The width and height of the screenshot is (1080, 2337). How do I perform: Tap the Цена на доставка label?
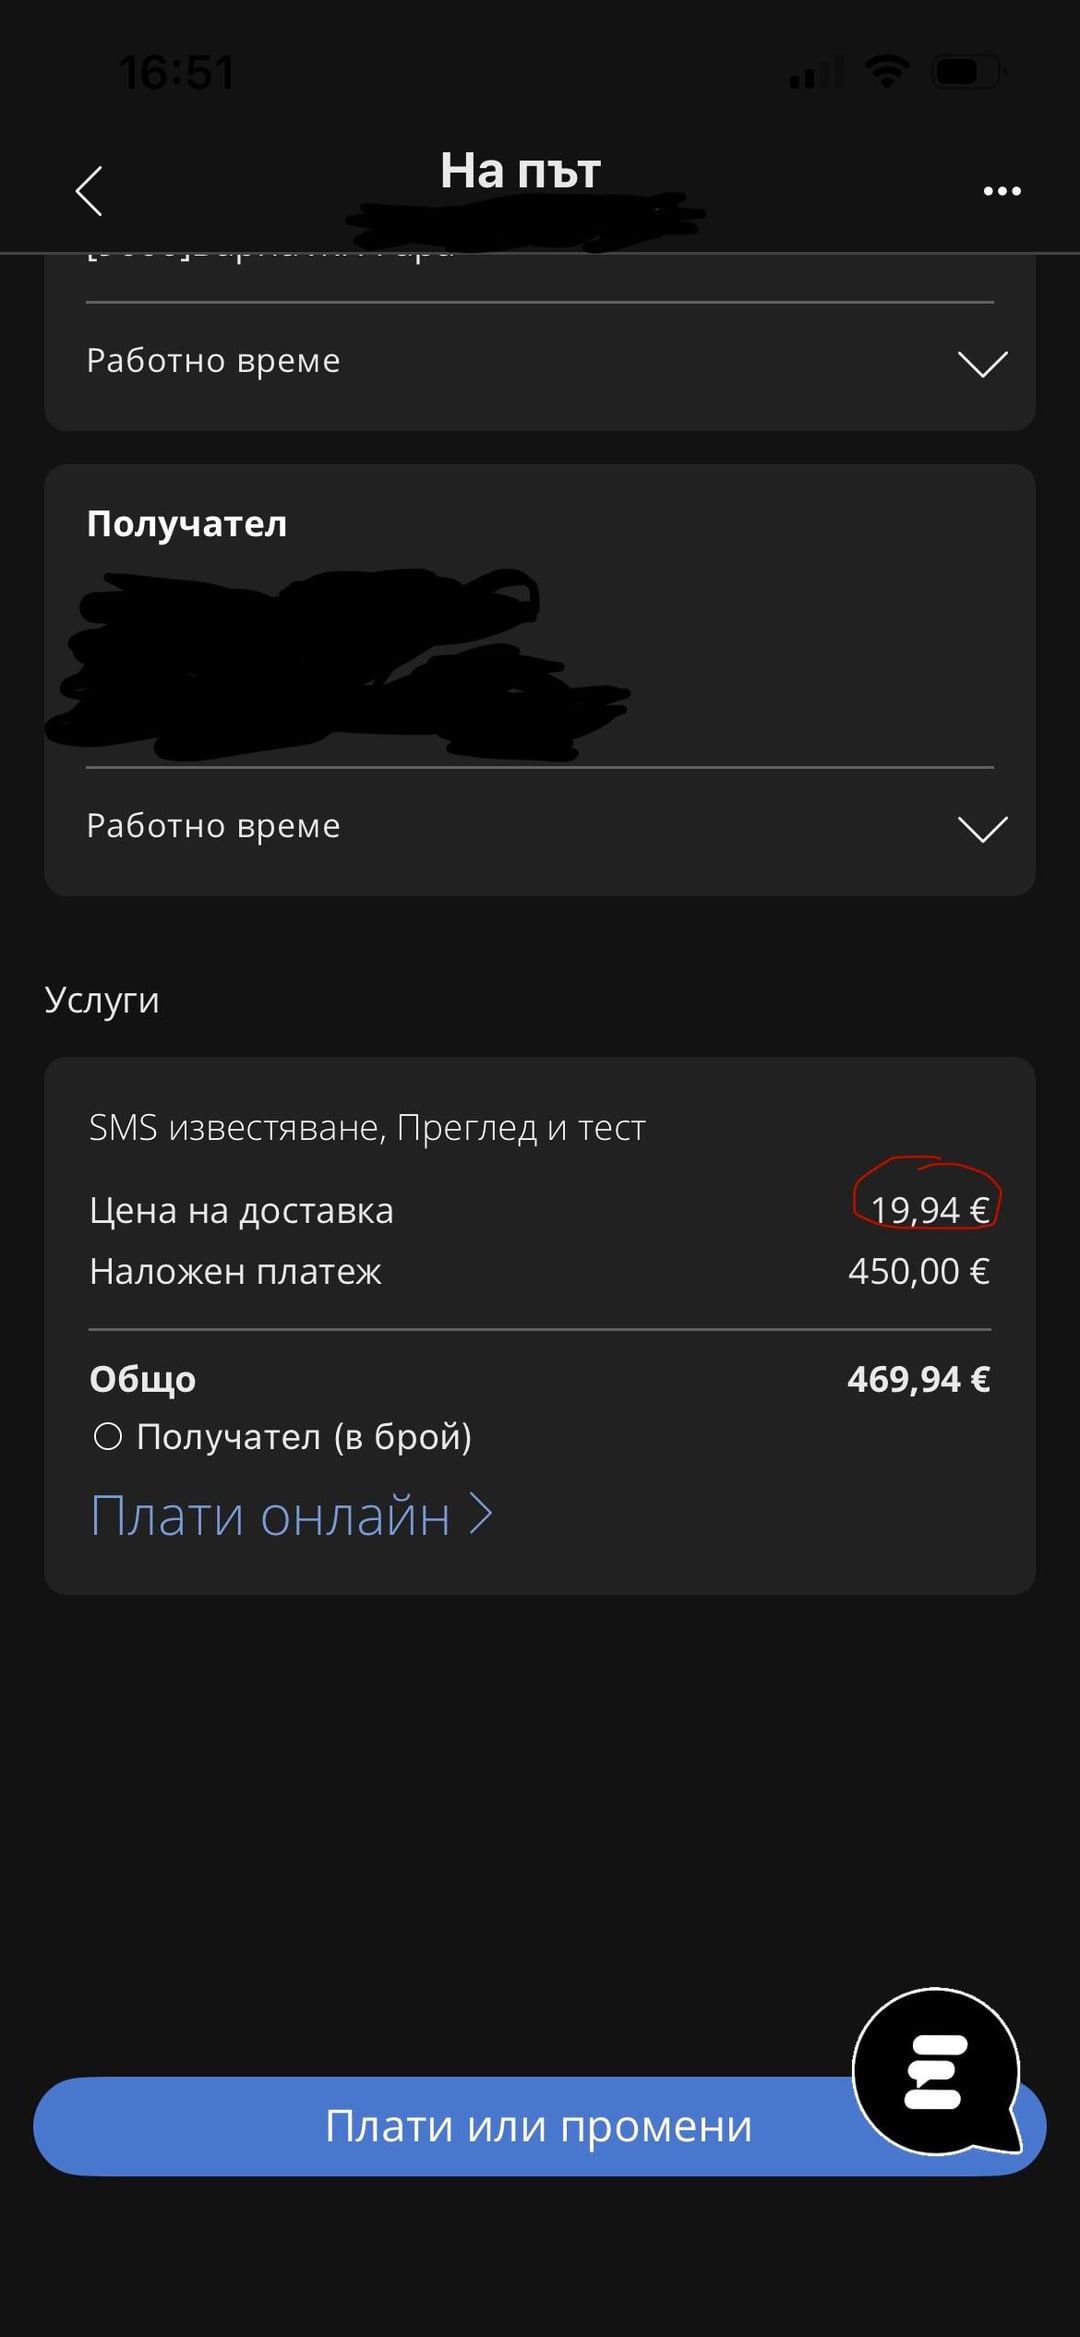pyautogui.click(x=241, y=1211)
